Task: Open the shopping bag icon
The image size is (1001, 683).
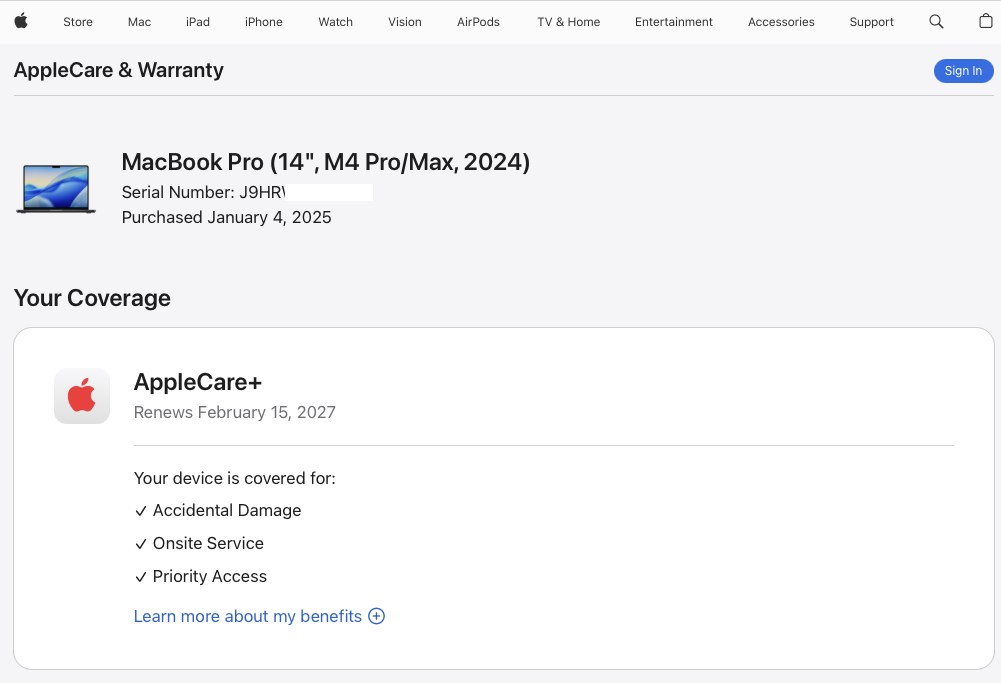Action: coord(986,21)
